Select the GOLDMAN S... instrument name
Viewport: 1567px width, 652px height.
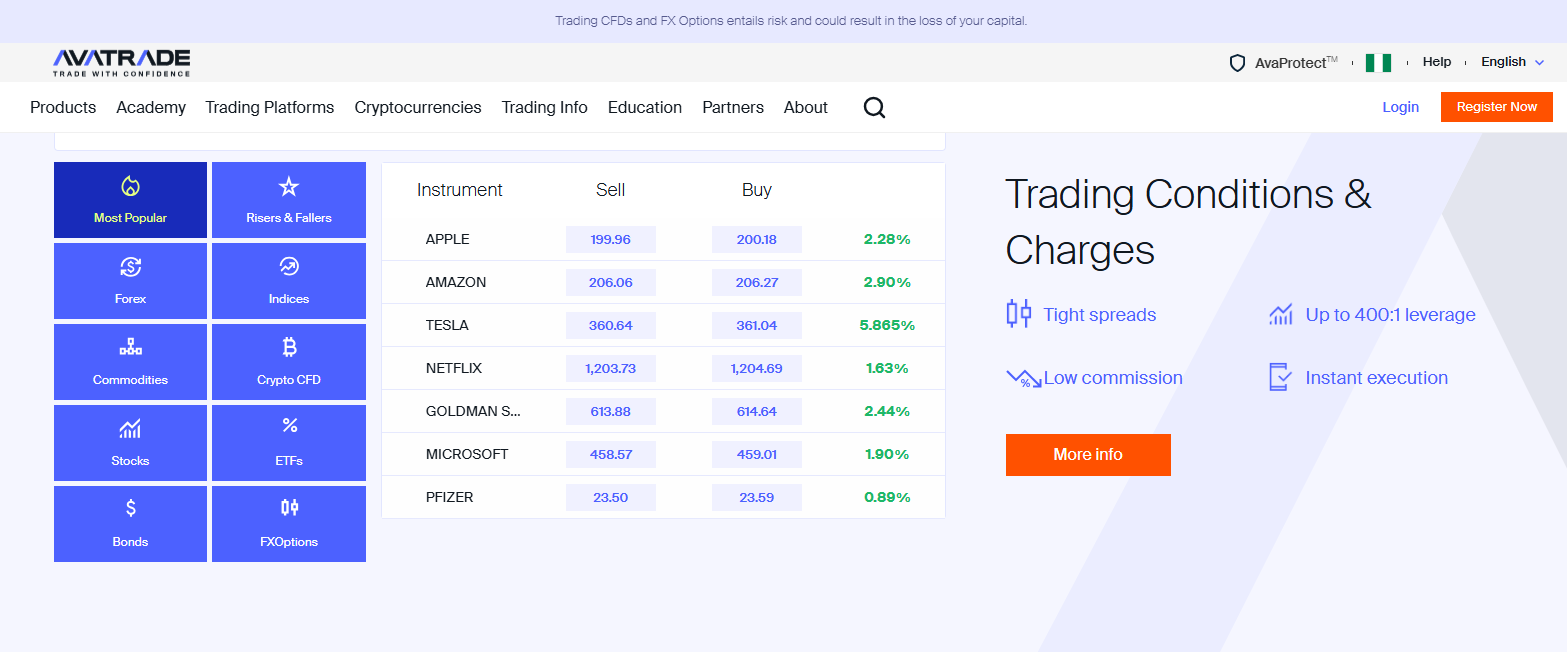pos(473,411)
